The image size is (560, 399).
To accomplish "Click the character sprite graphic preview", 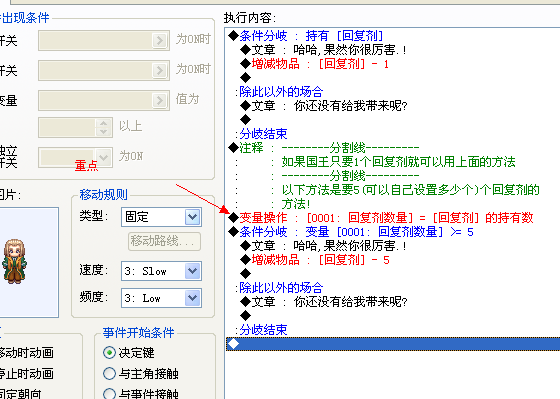I will click(x=15, y=261).
